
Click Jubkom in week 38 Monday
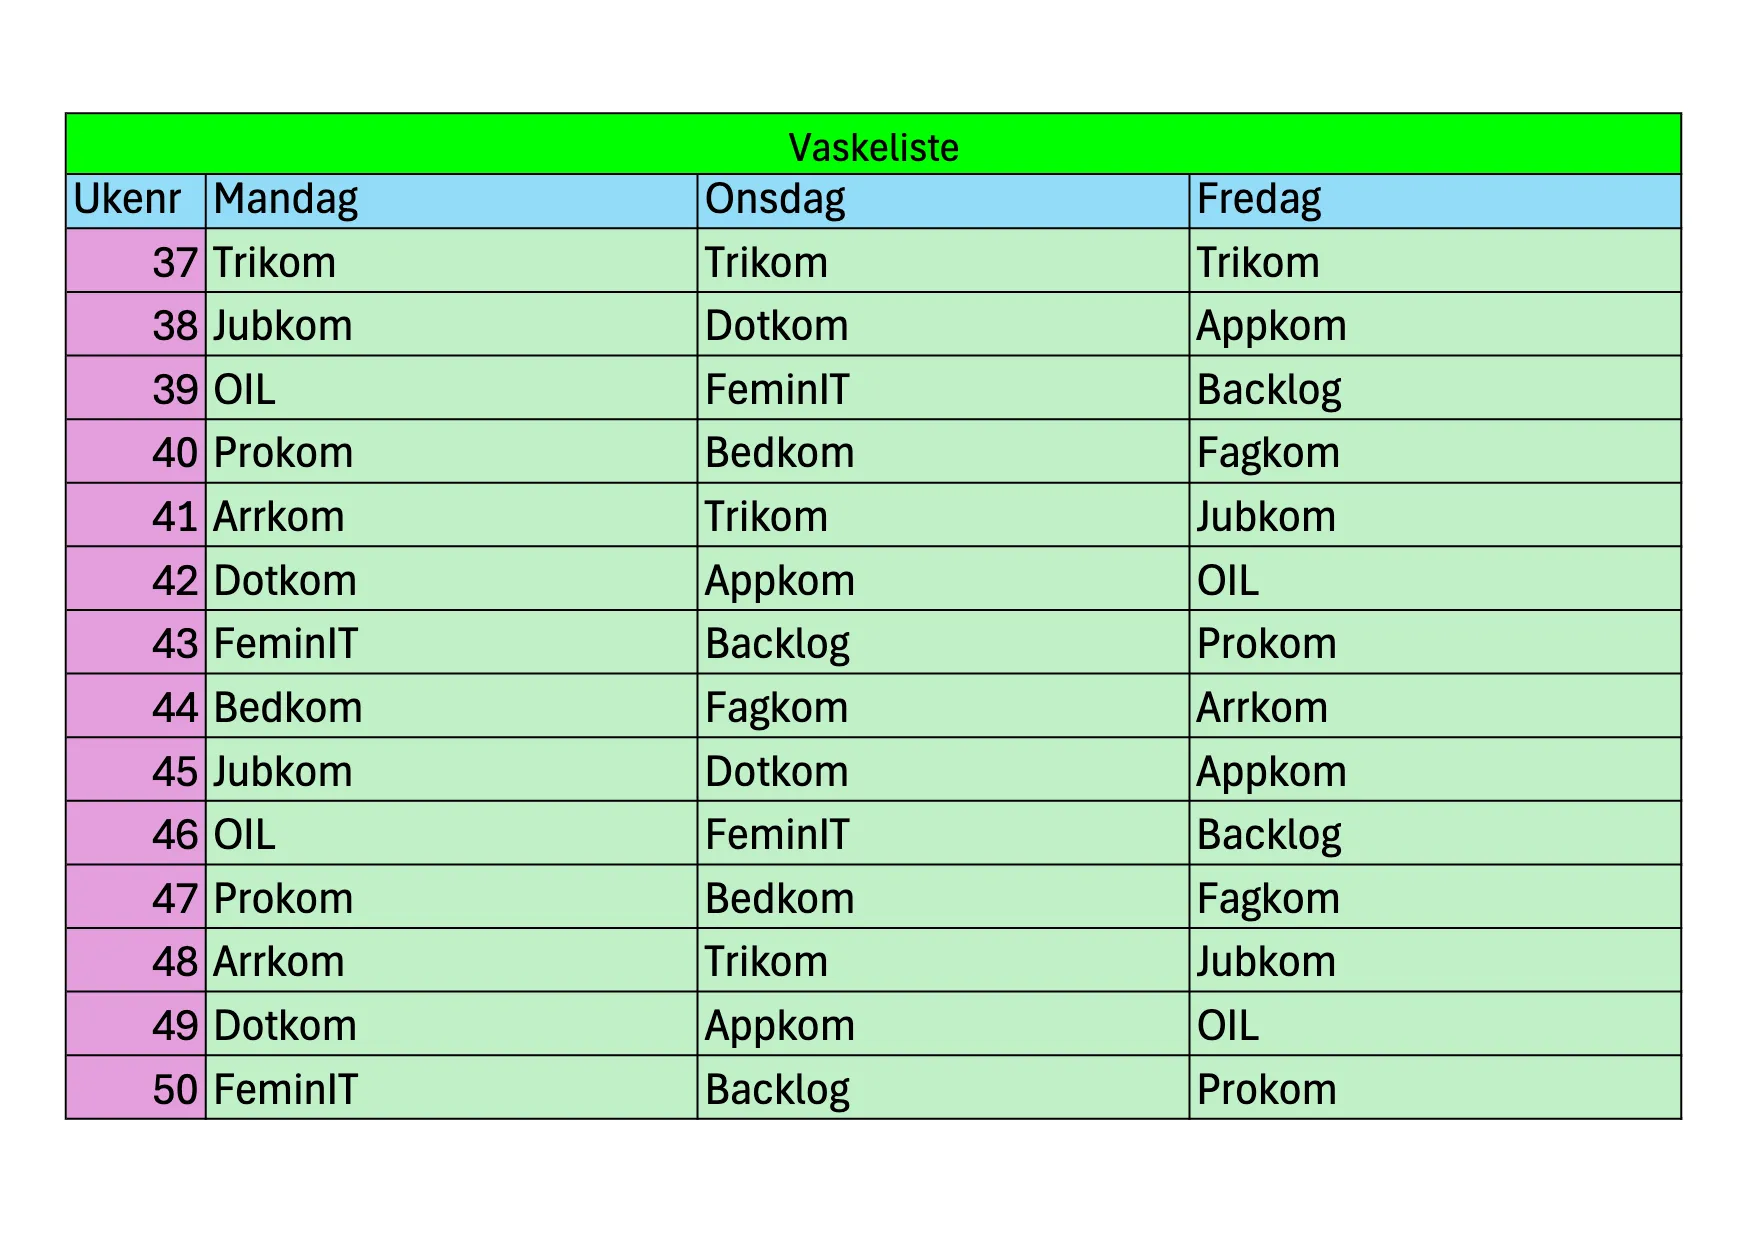click(283, 326)
